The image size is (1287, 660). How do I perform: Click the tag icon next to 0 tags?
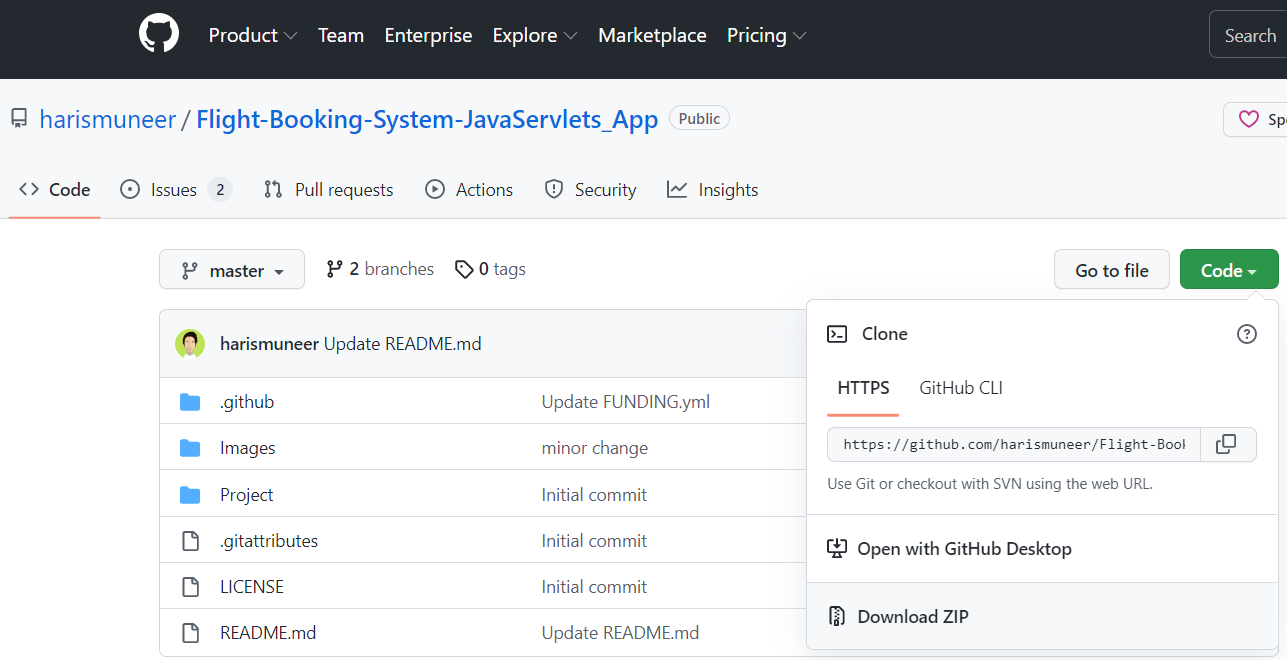click(464, 269)
